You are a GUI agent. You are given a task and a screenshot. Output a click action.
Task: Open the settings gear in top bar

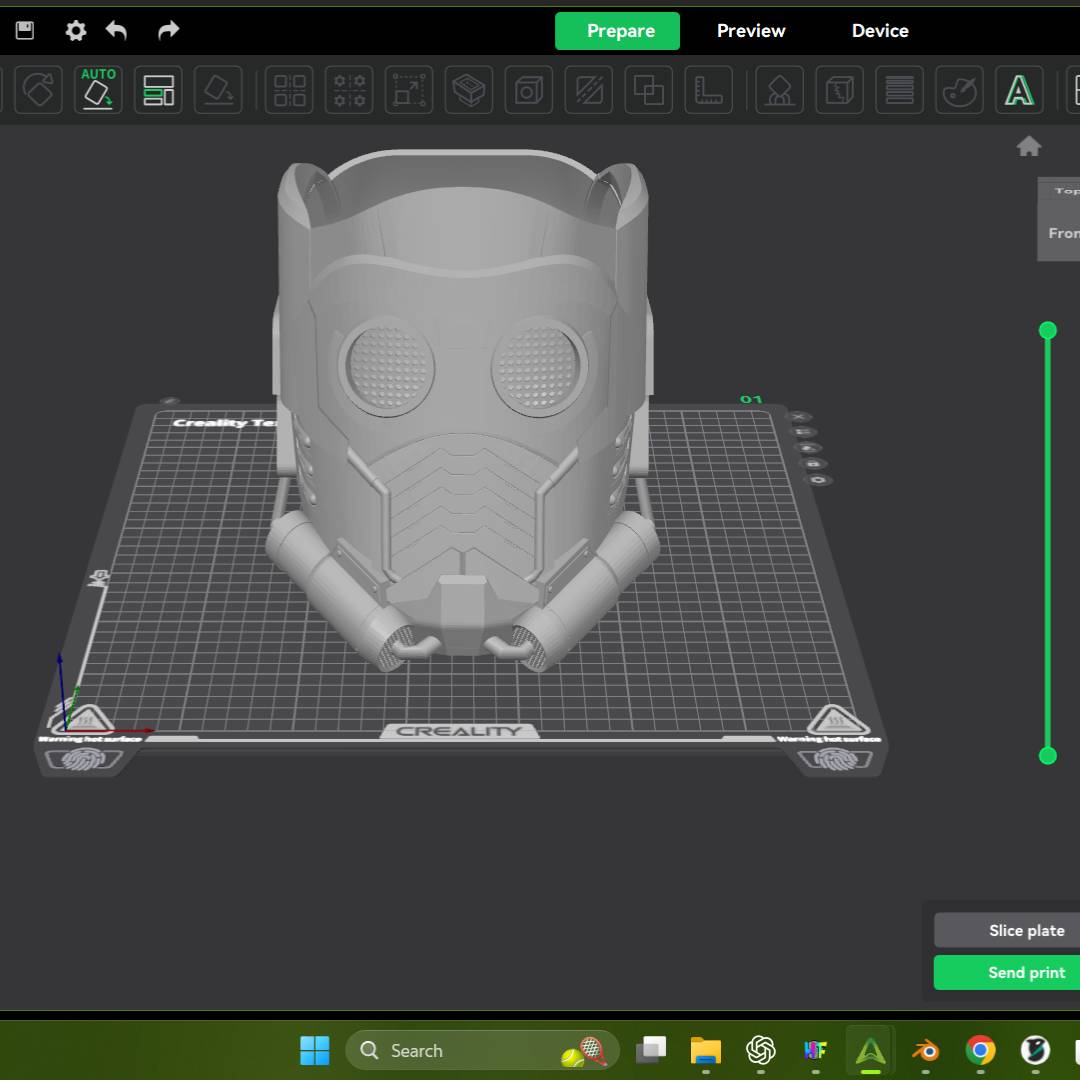point(76,30)
